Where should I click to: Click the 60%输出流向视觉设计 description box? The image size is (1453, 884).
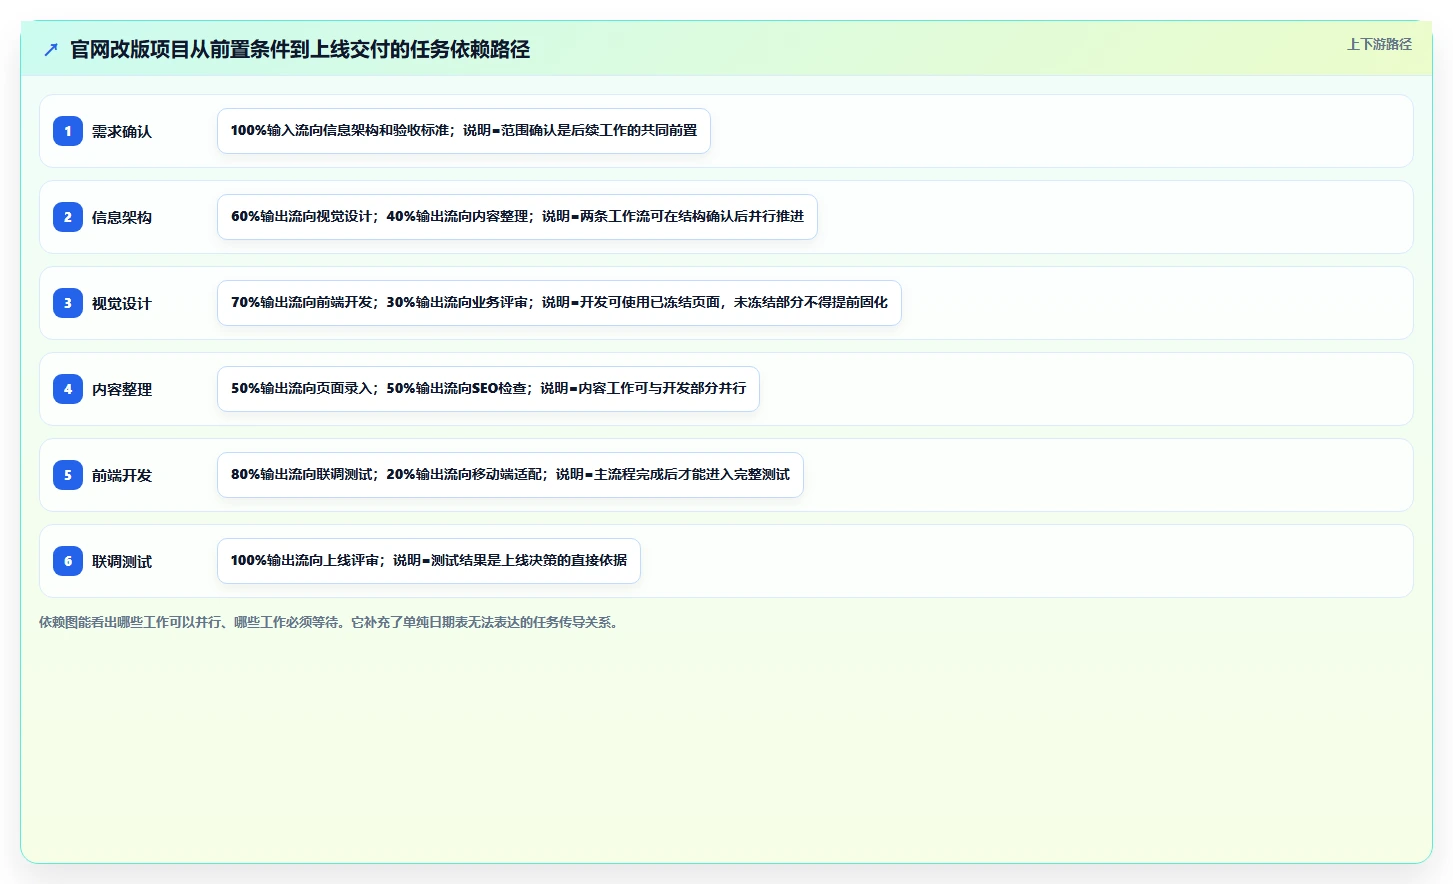coord(517,217)
